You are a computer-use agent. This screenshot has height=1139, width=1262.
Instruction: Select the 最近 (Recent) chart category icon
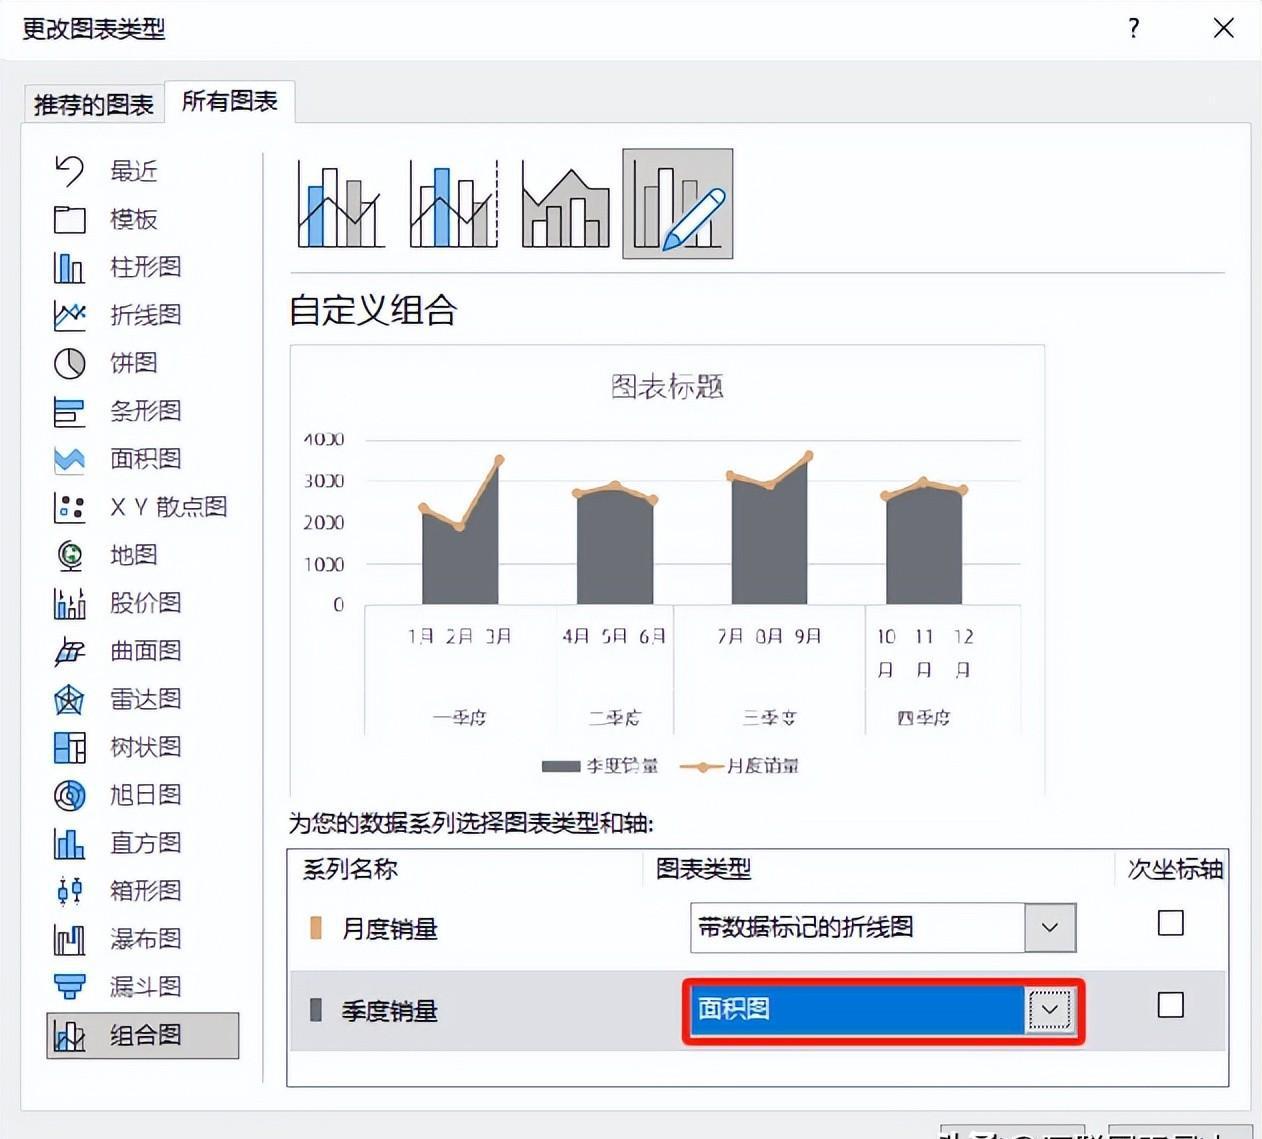point(69,171)
